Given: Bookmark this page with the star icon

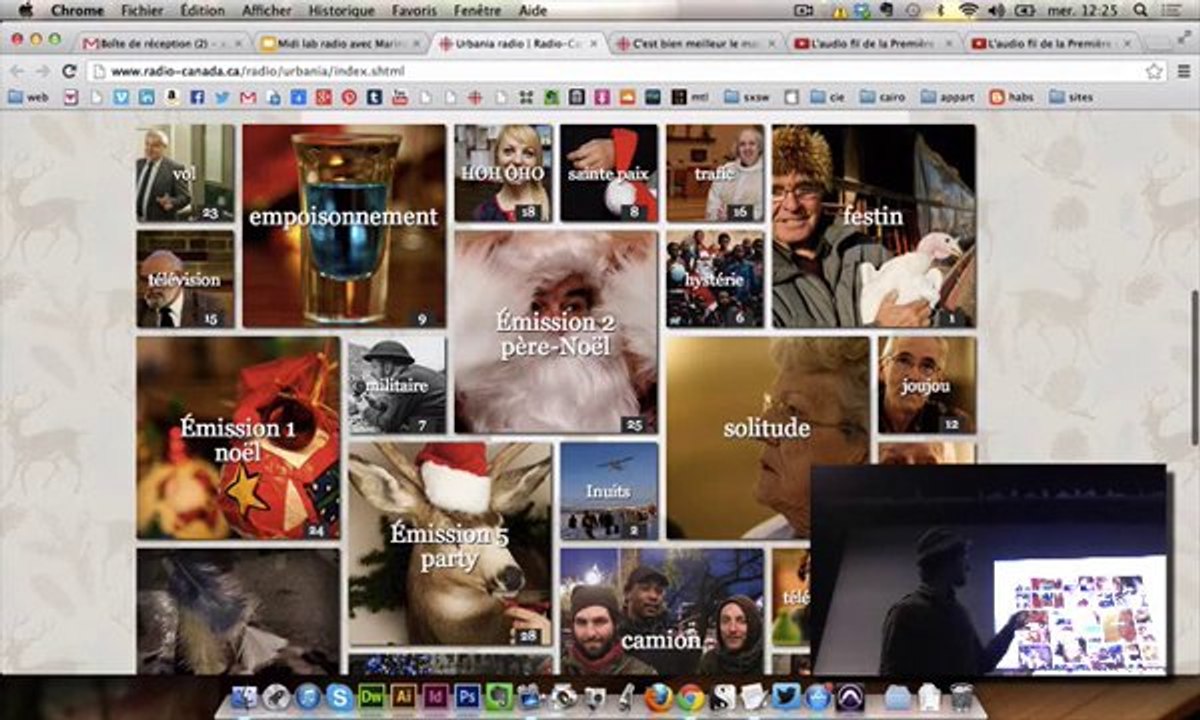Looking at the screenshot, I should (x=1155, y=72).
